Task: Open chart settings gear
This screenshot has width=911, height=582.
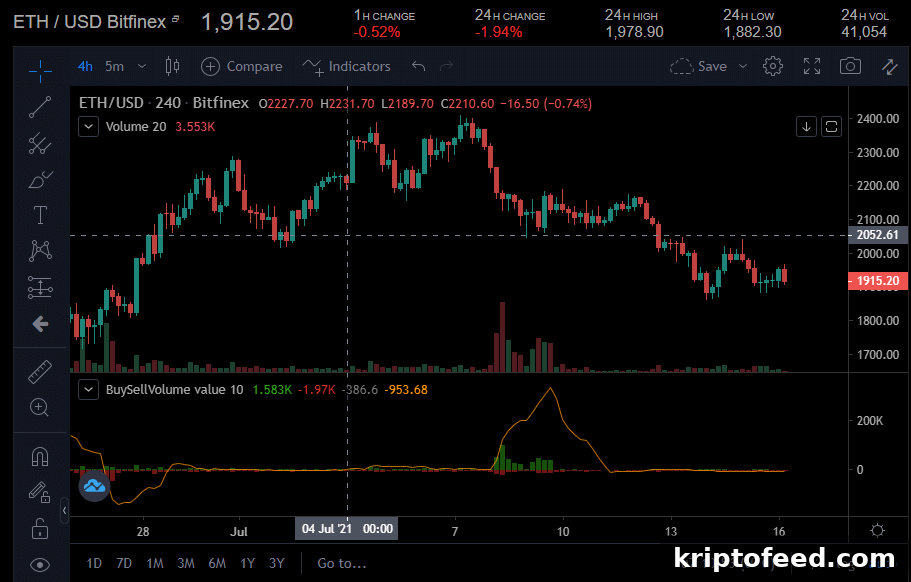Action: [773, 66]
